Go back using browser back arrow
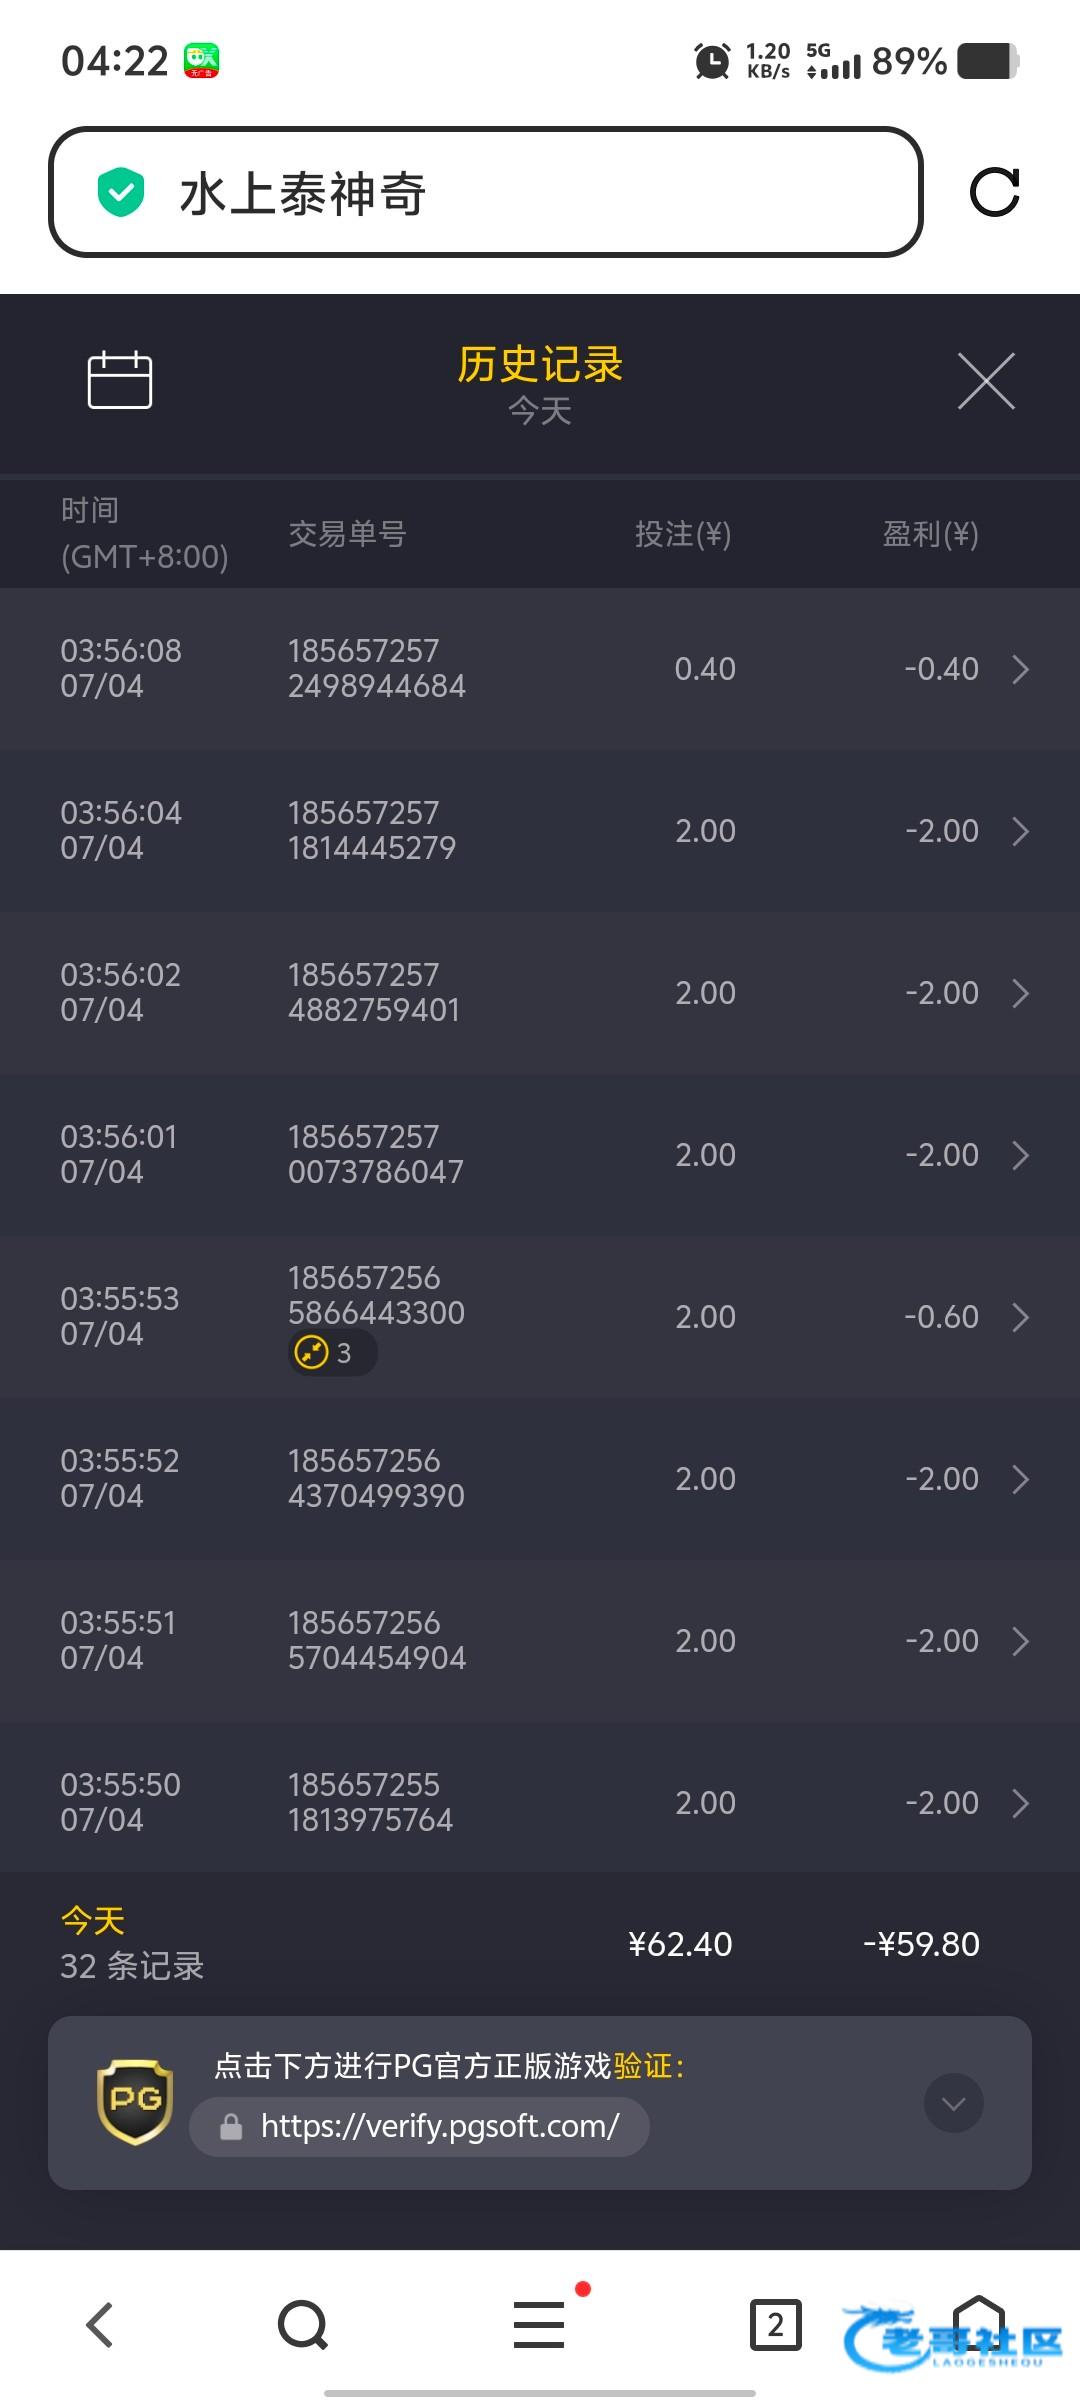This screenshot has width=1080, height=2400. (100, 2324)
